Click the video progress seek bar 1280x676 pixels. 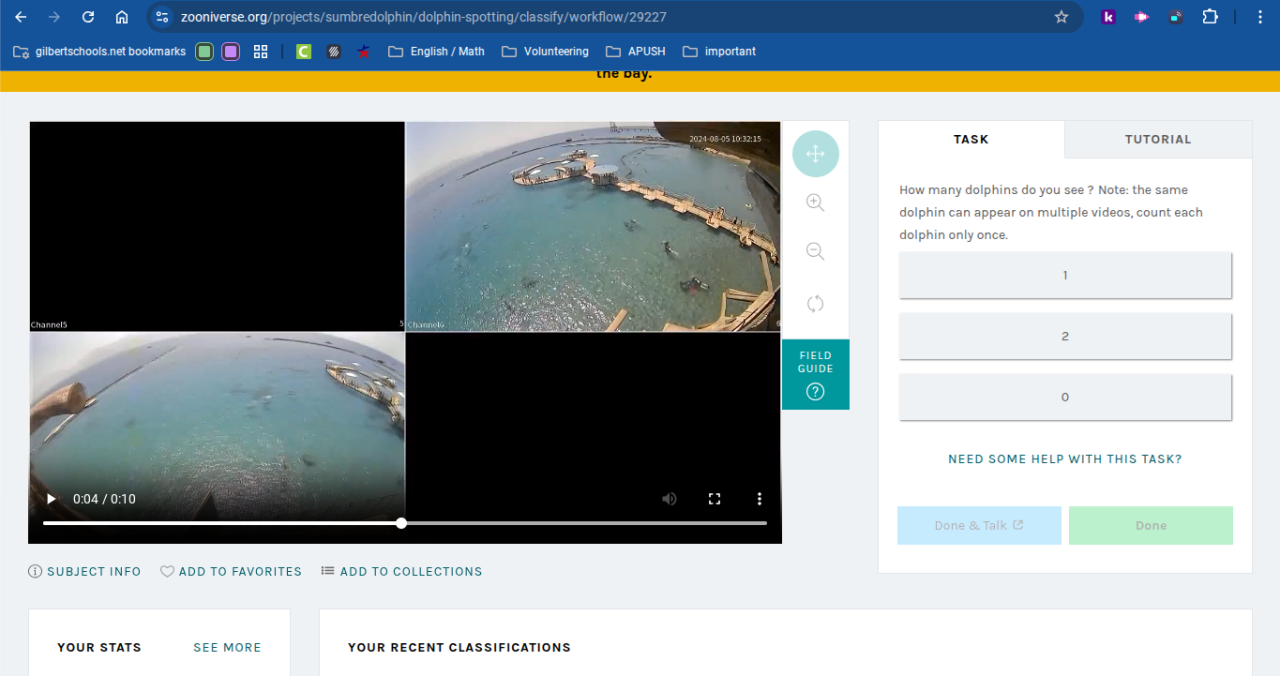point(580,523)
